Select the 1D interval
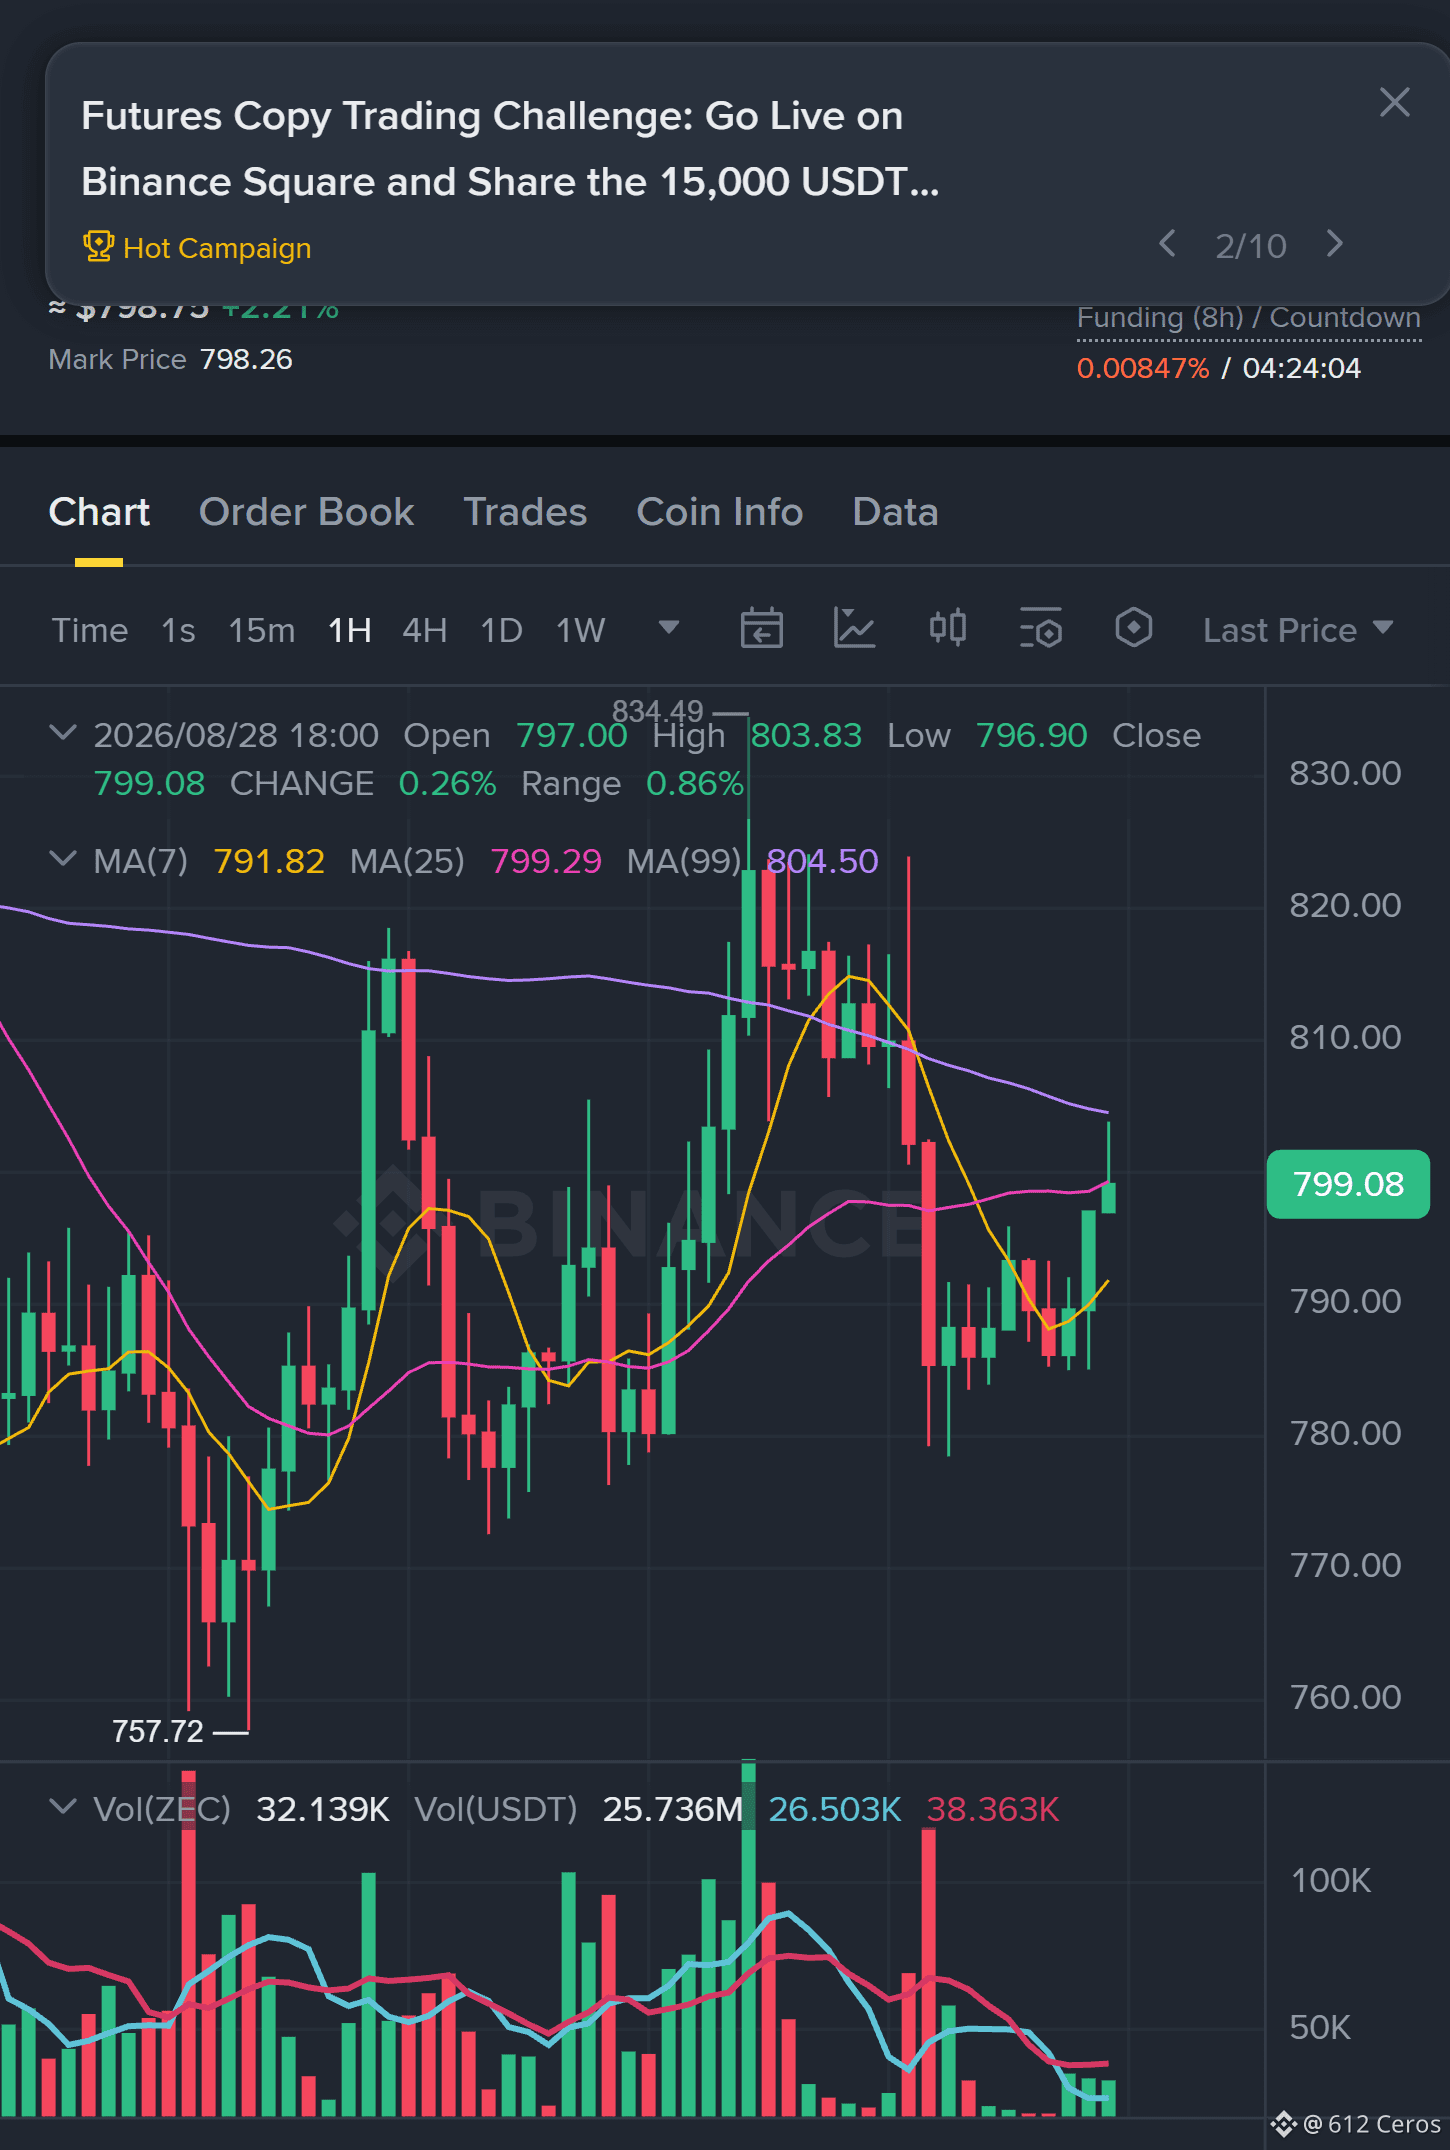 point(502,630)
